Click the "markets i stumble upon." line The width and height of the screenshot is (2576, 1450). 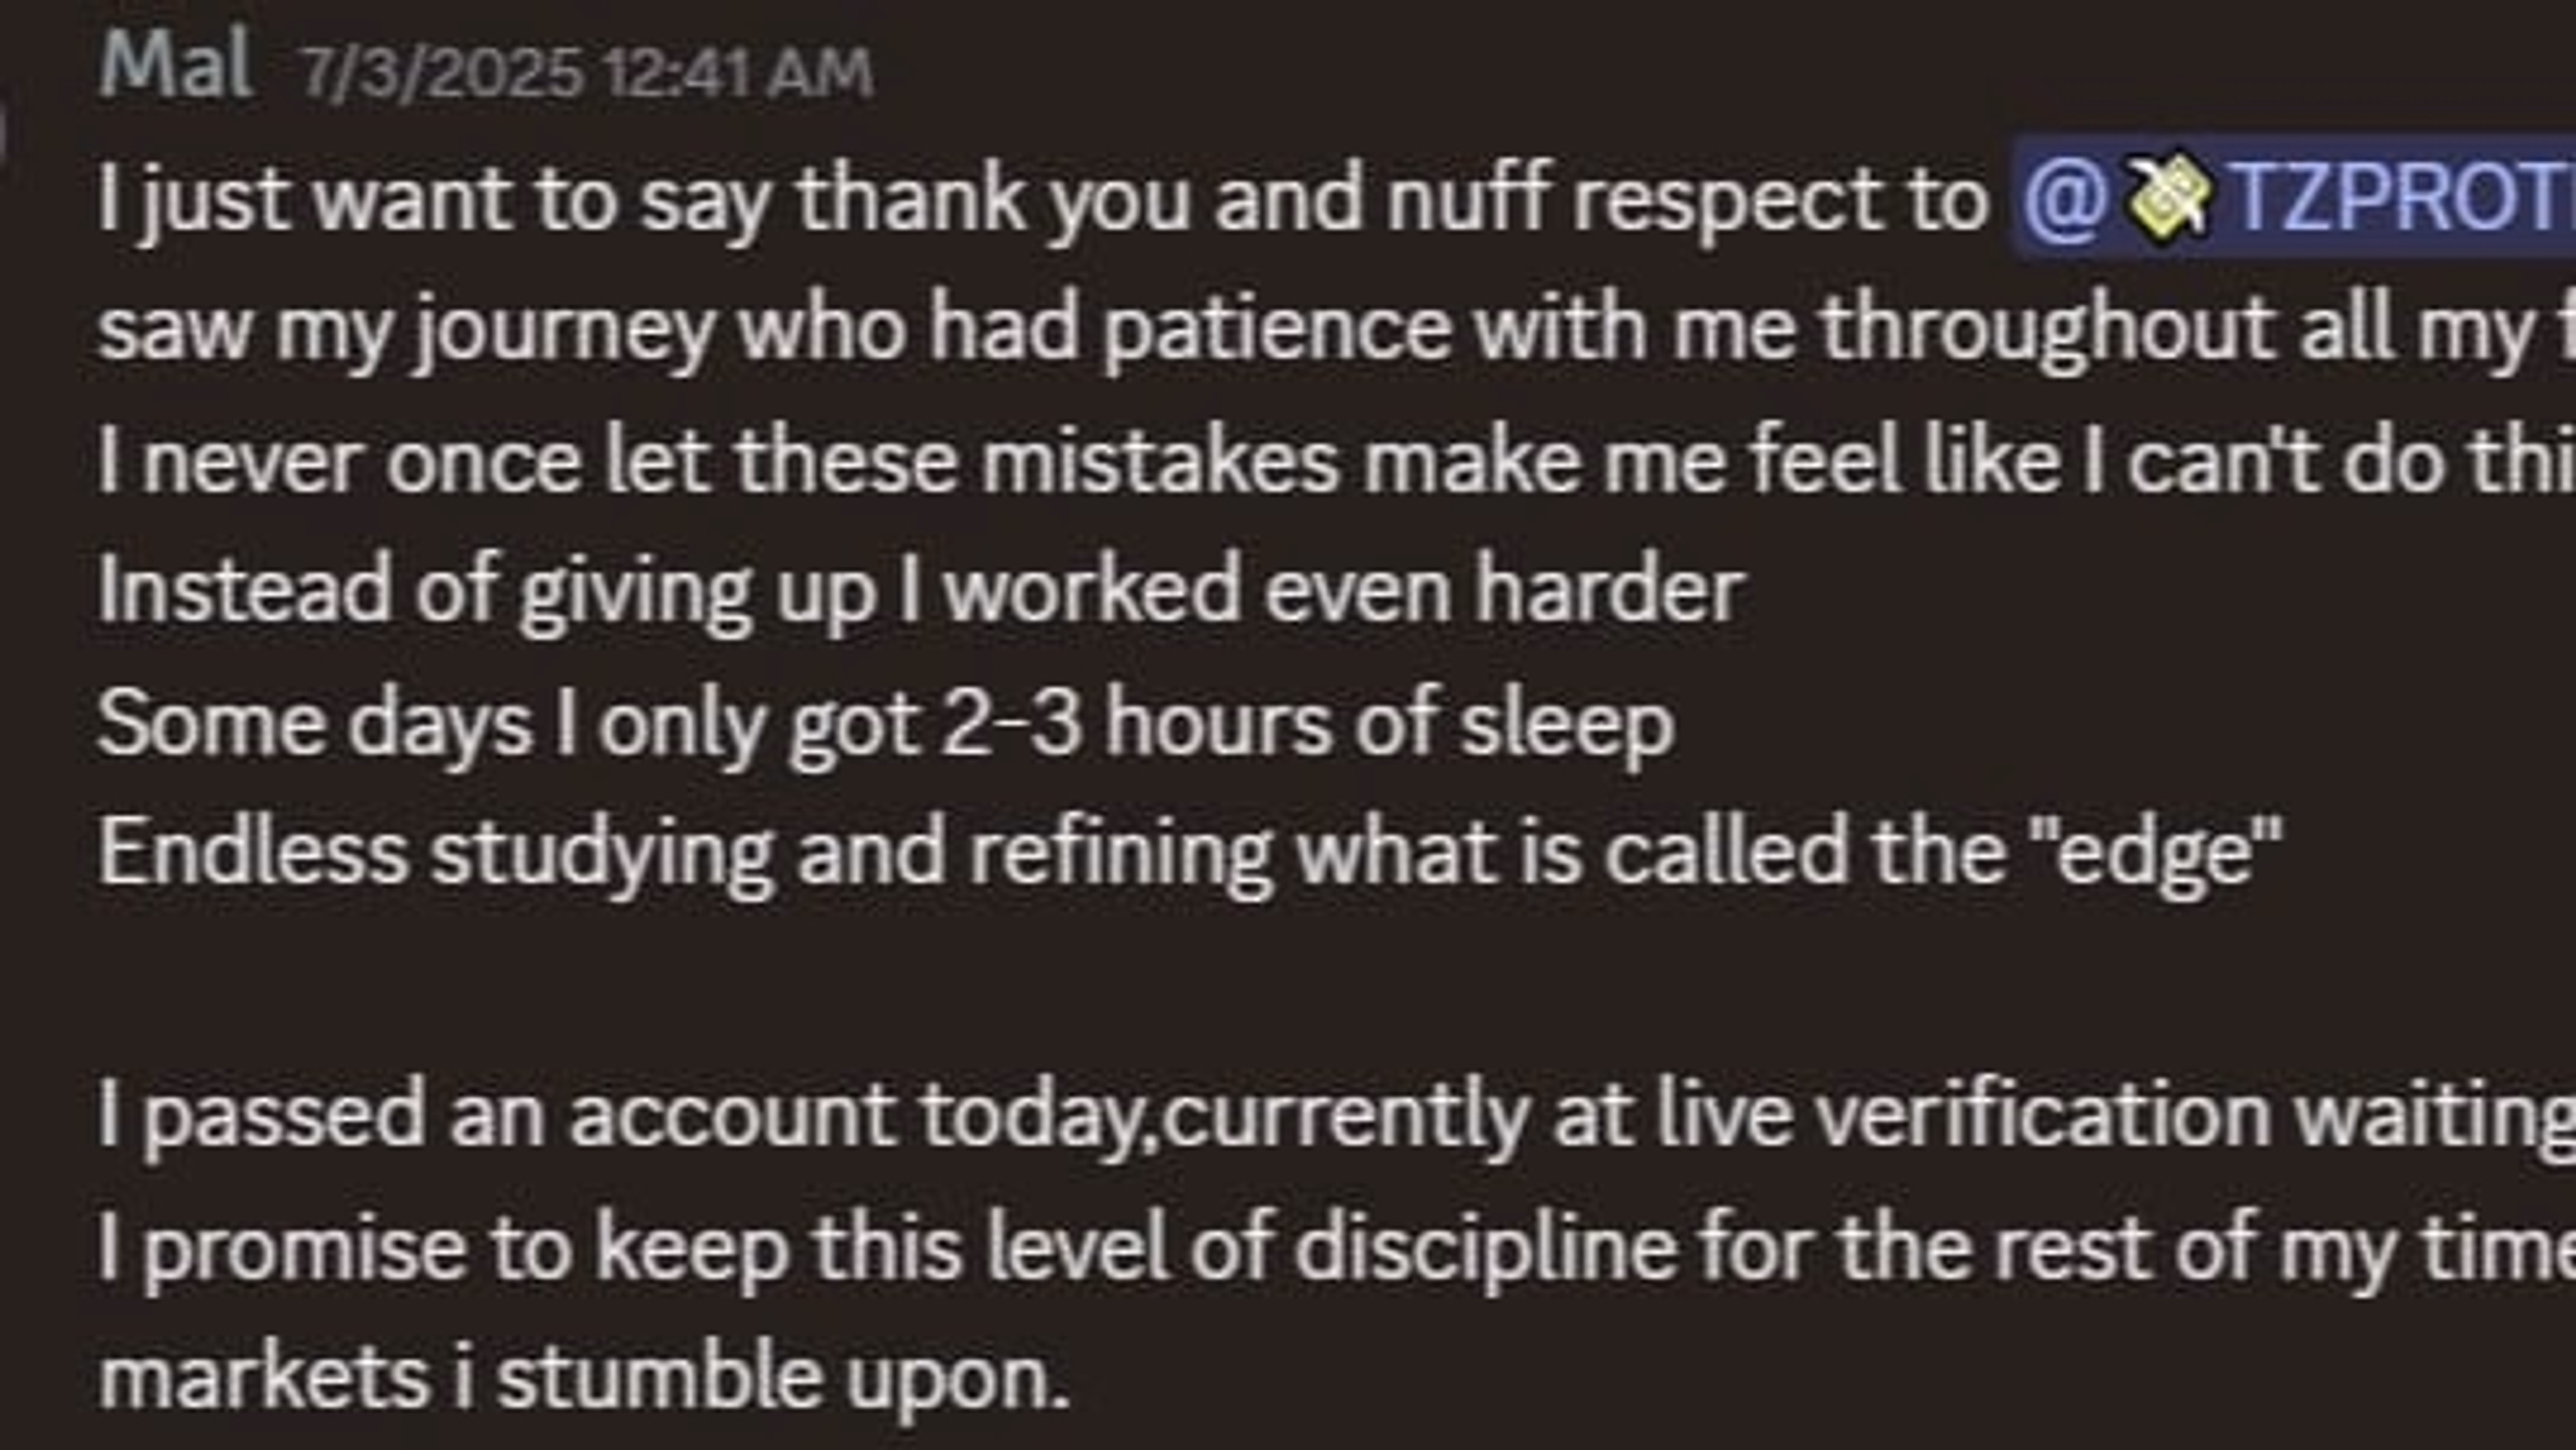(x=584, y=1380)
